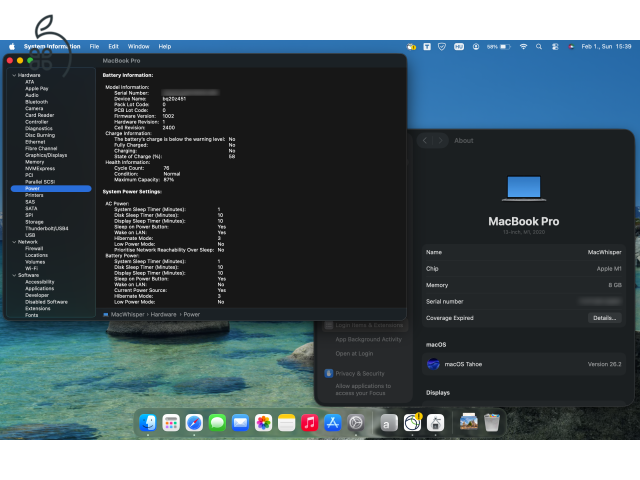Open Finder from the Dock

coord(148,422)
